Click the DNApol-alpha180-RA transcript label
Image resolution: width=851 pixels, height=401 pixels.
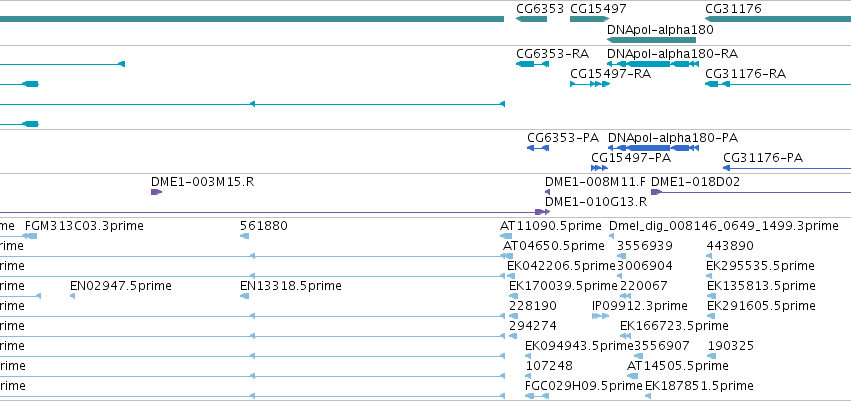(x=672, y=54)
